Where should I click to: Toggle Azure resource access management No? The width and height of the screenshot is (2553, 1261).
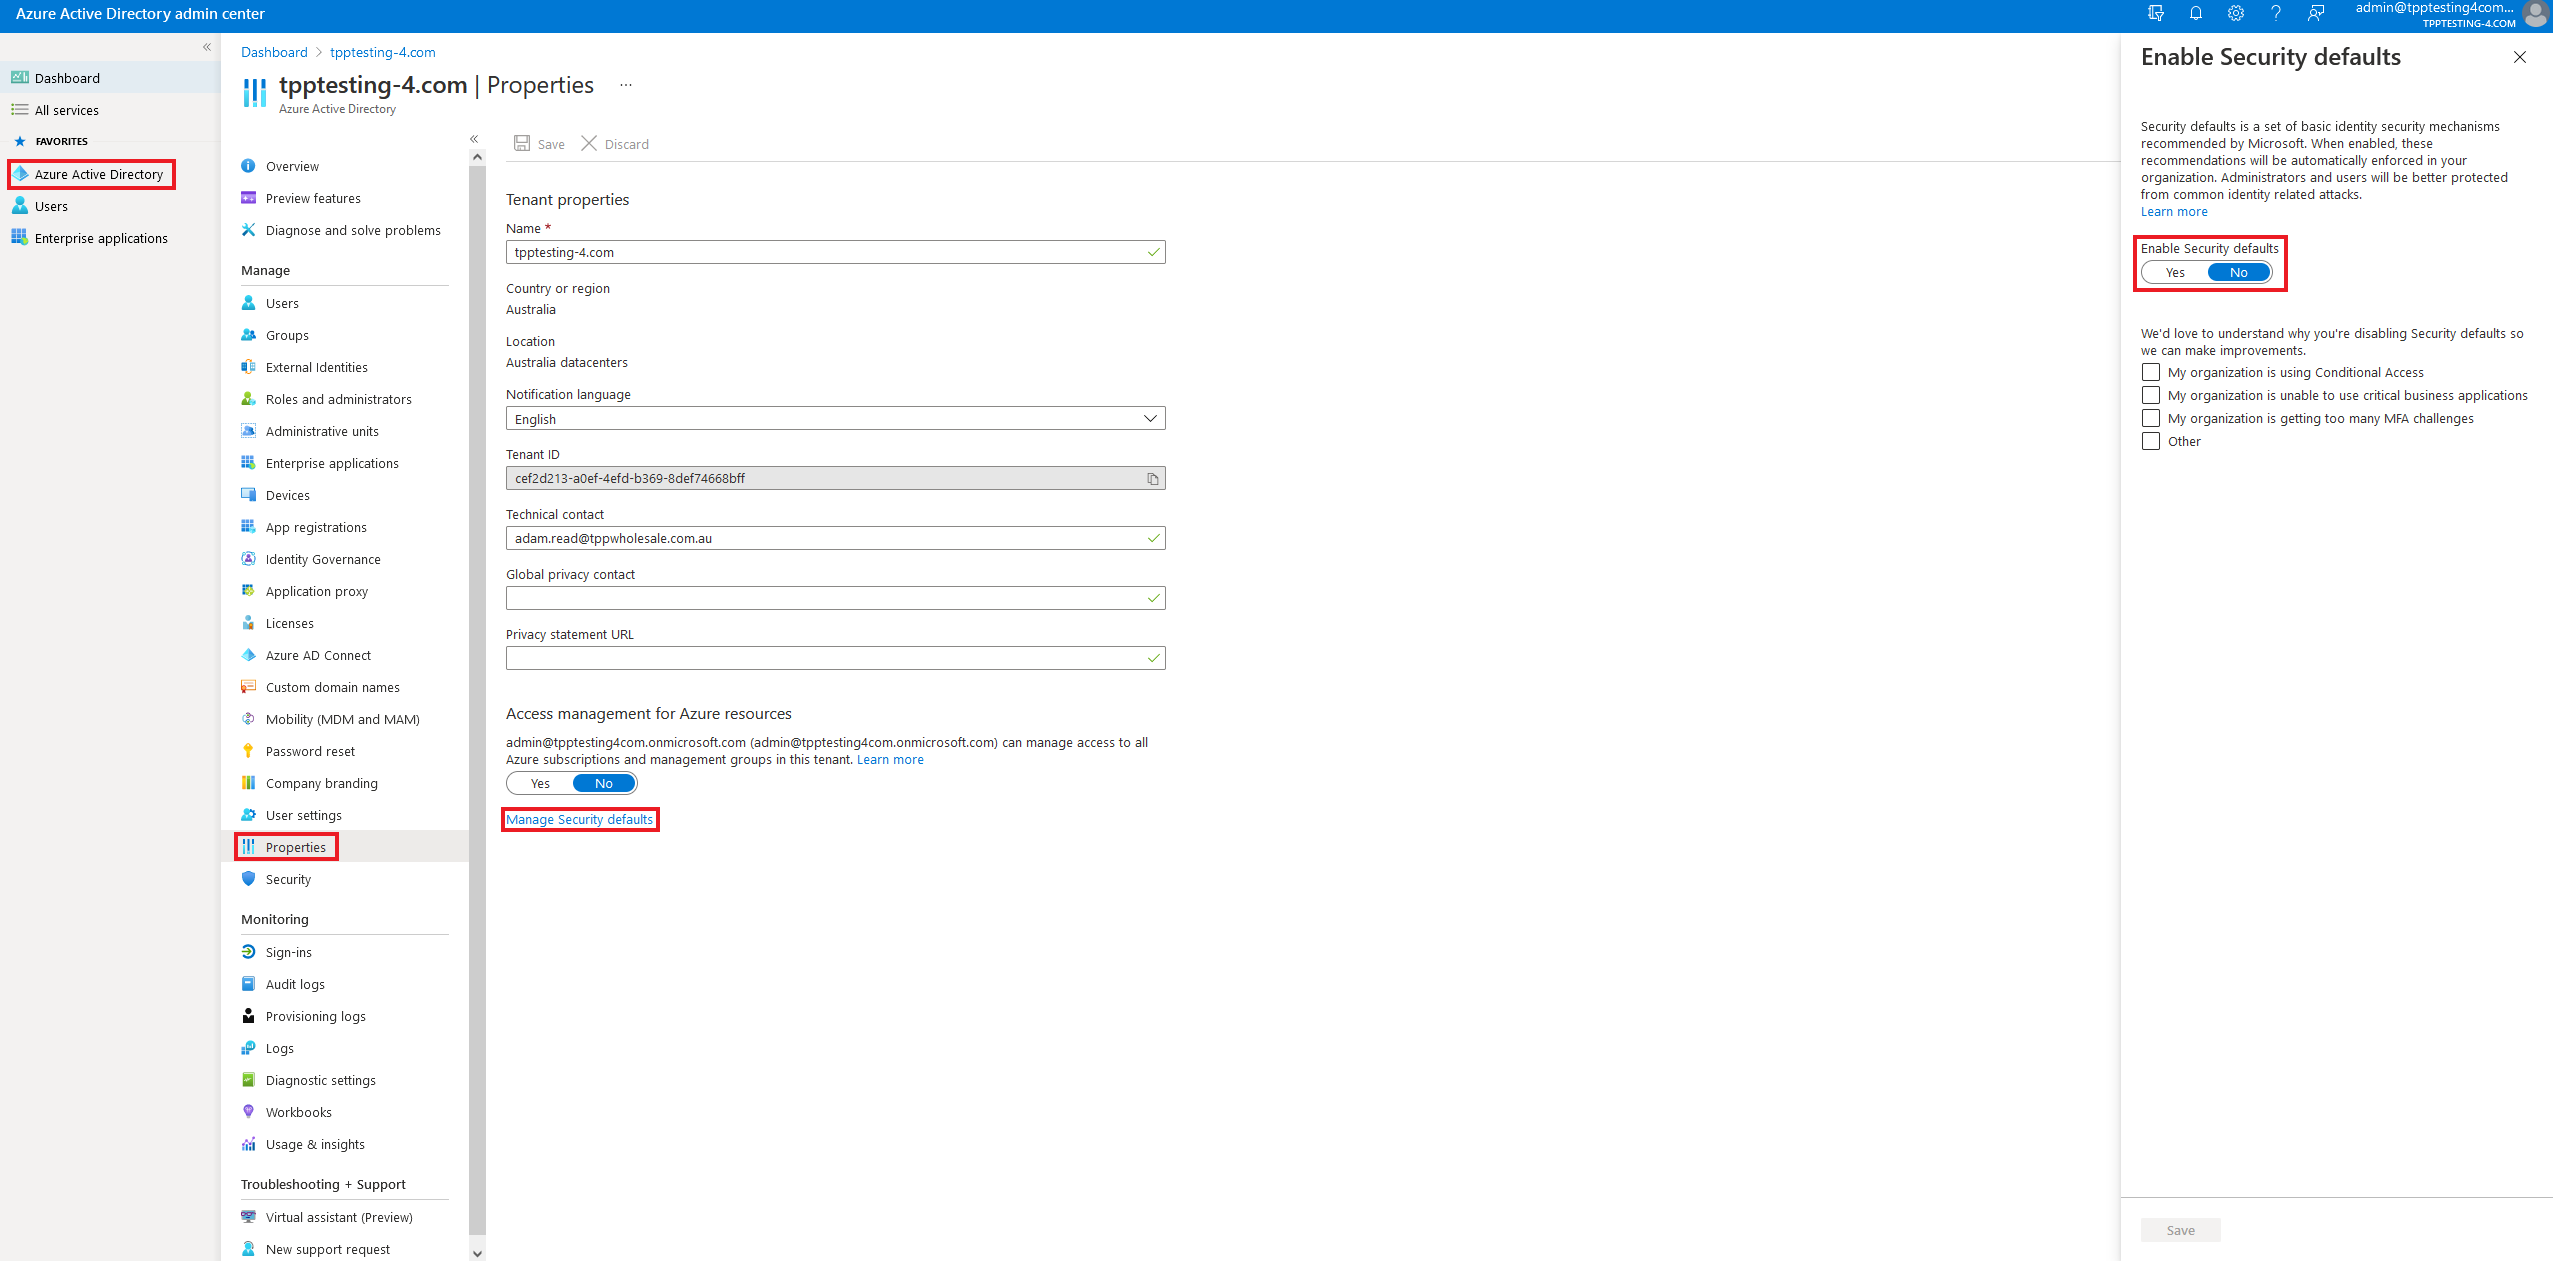point(602,784)
